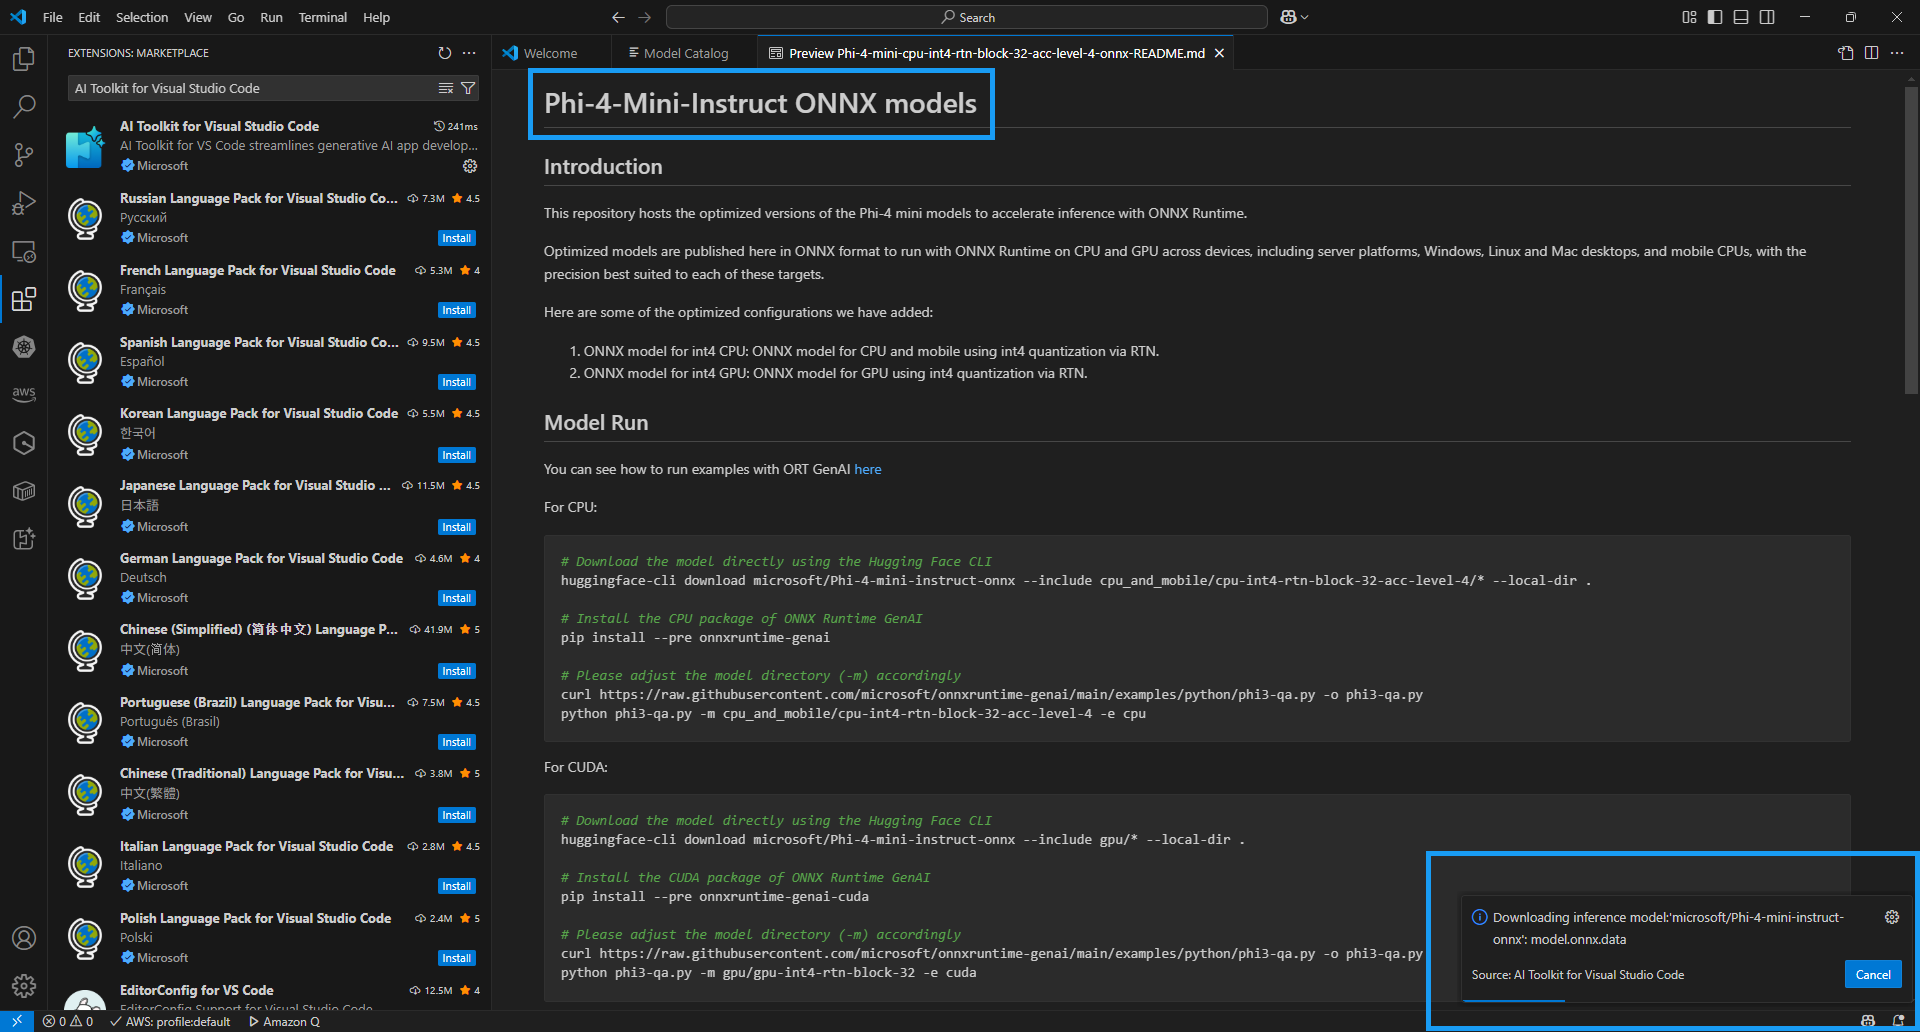Open the Terminal menu
This screenshot has height=1032, width=1920.
tap(322, 17)
